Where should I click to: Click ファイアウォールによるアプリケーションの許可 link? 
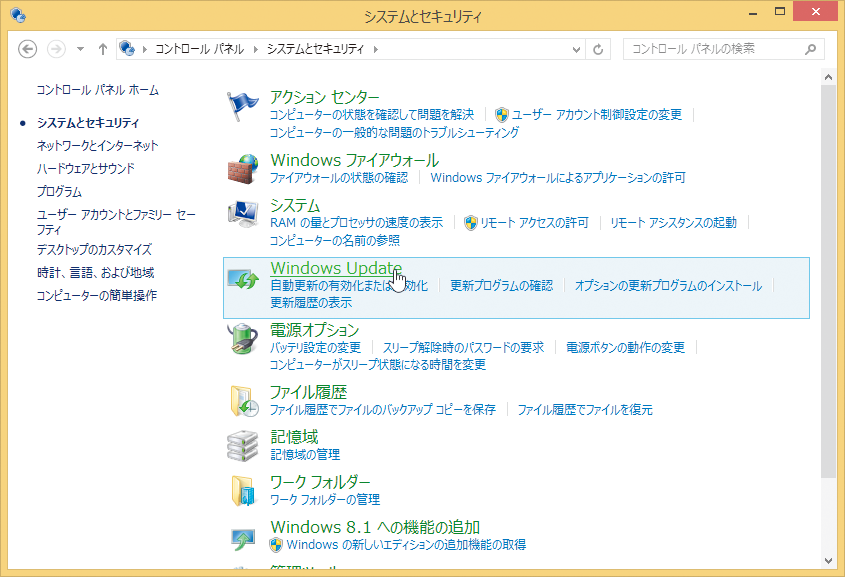(558, 177)
